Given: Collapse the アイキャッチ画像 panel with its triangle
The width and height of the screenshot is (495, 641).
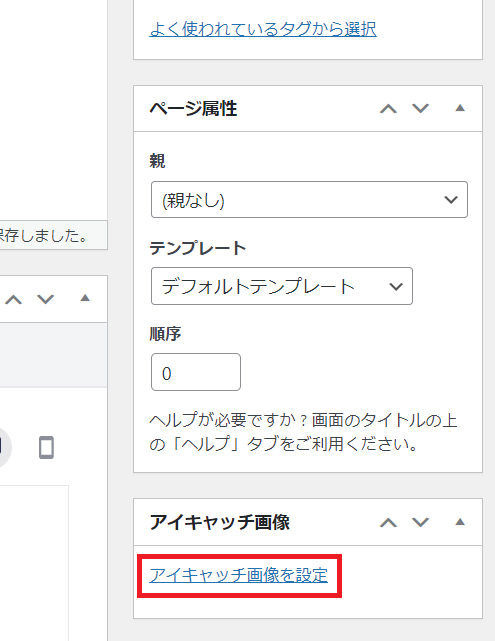Looking at the screenshot, I should coord(460,522).
